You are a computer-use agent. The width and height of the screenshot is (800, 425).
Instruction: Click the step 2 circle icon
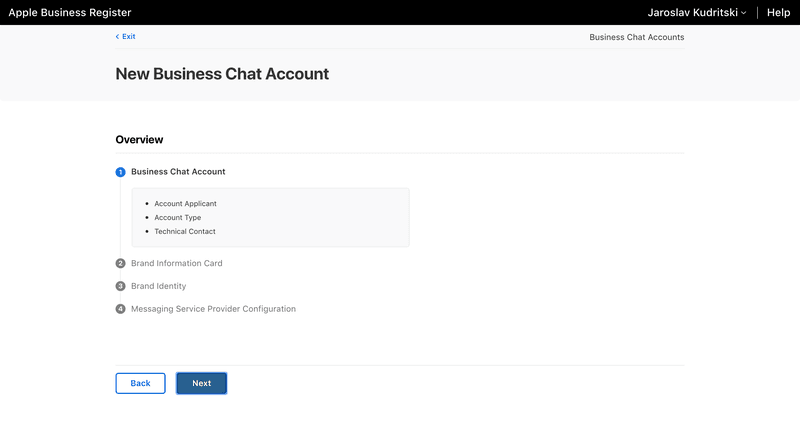(120, 263)
